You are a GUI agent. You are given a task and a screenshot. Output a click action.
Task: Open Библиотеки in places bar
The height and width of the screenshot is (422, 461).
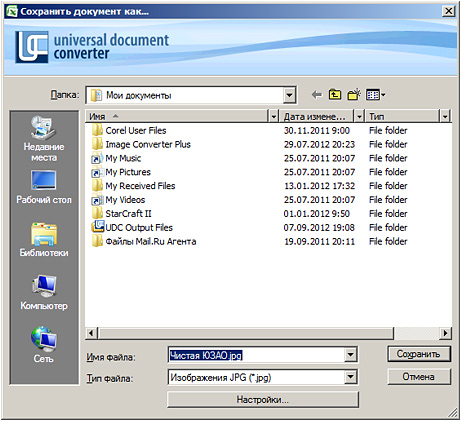click(x=44, y=240)
